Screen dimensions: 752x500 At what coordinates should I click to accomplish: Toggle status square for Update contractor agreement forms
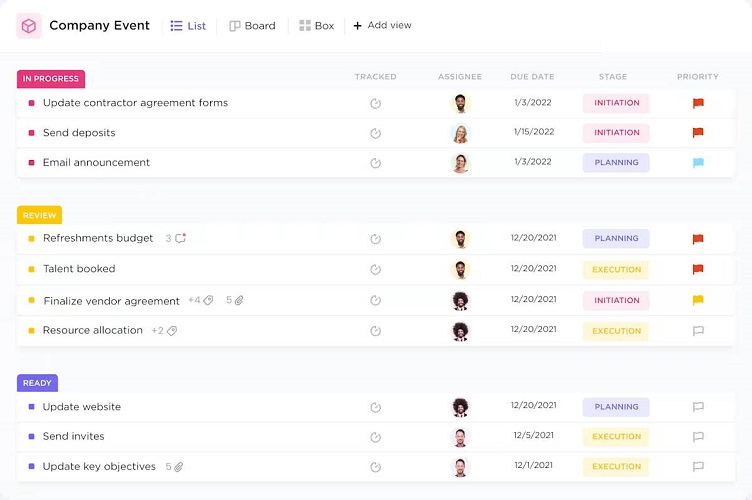(32, 103)
